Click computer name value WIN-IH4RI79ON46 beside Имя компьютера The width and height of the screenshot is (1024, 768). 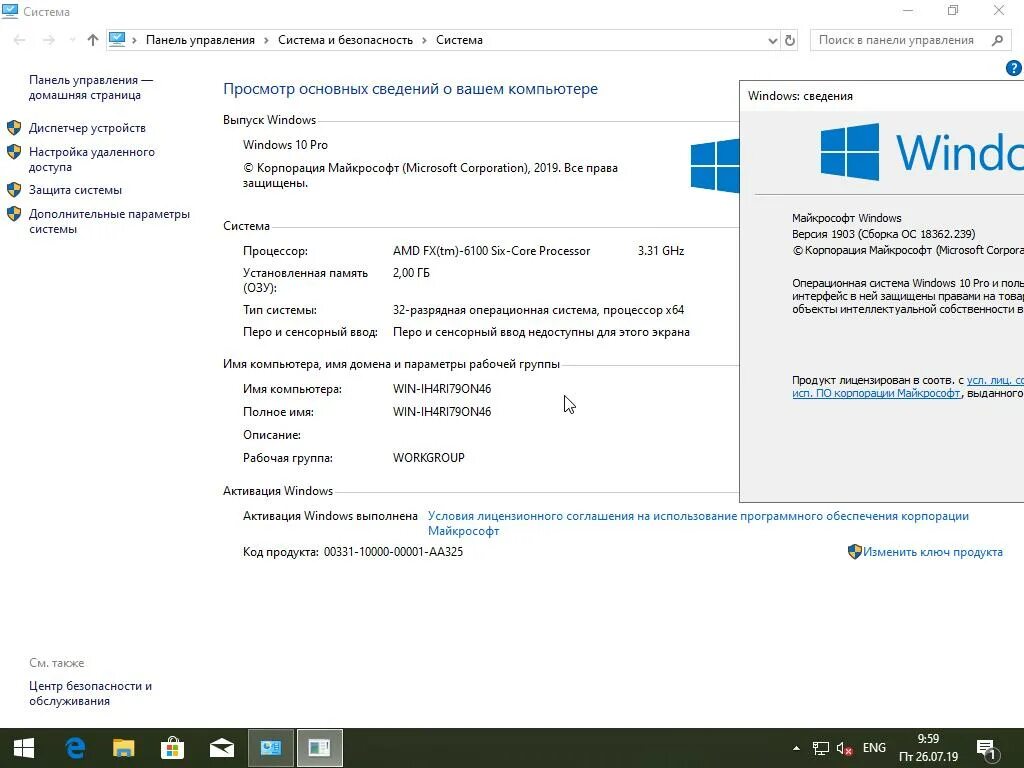(x=442, y=389)
